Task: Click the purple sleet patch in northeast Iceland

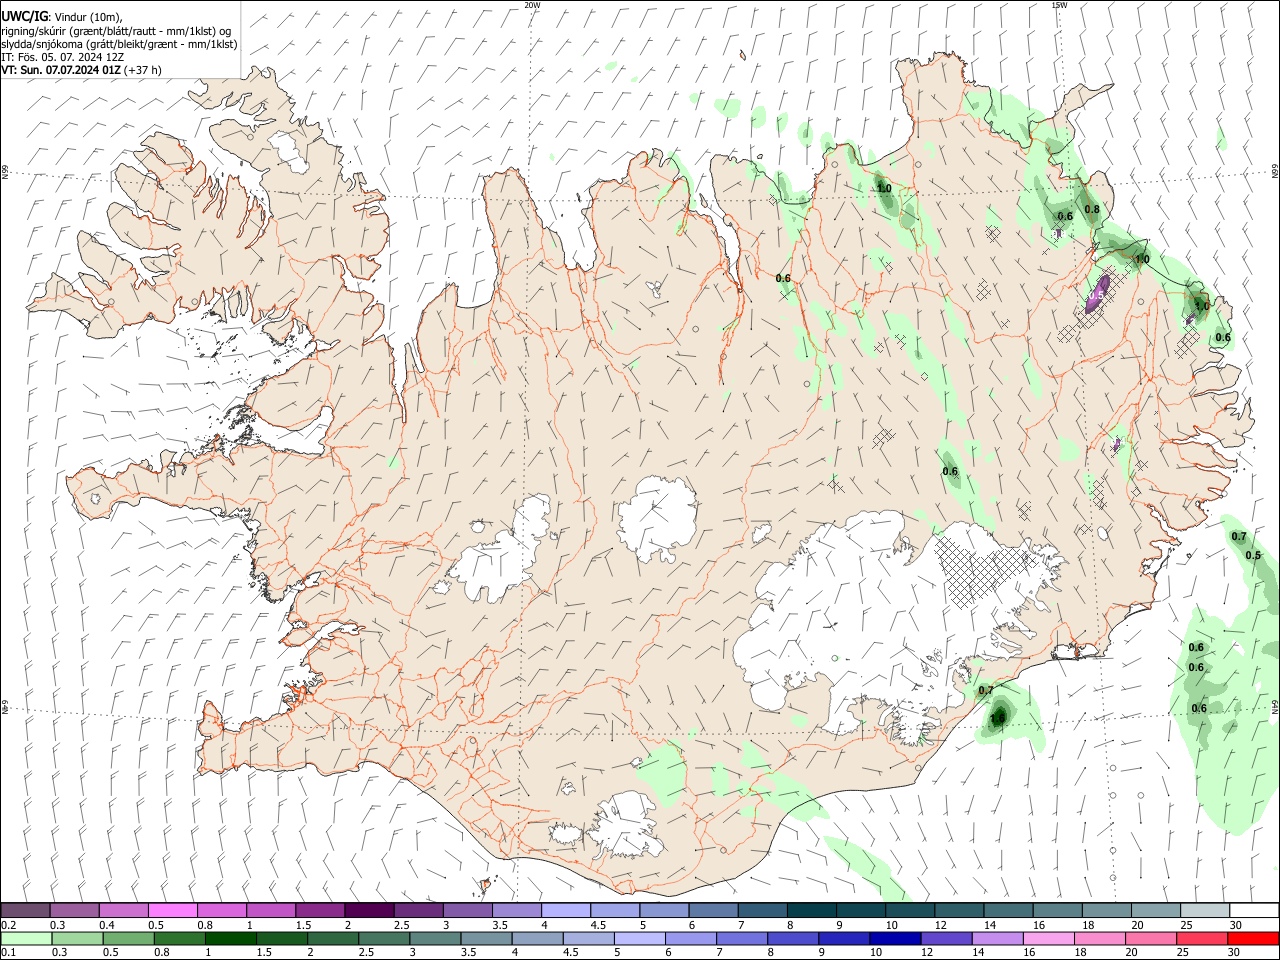Action: [x=1099, y=293]
